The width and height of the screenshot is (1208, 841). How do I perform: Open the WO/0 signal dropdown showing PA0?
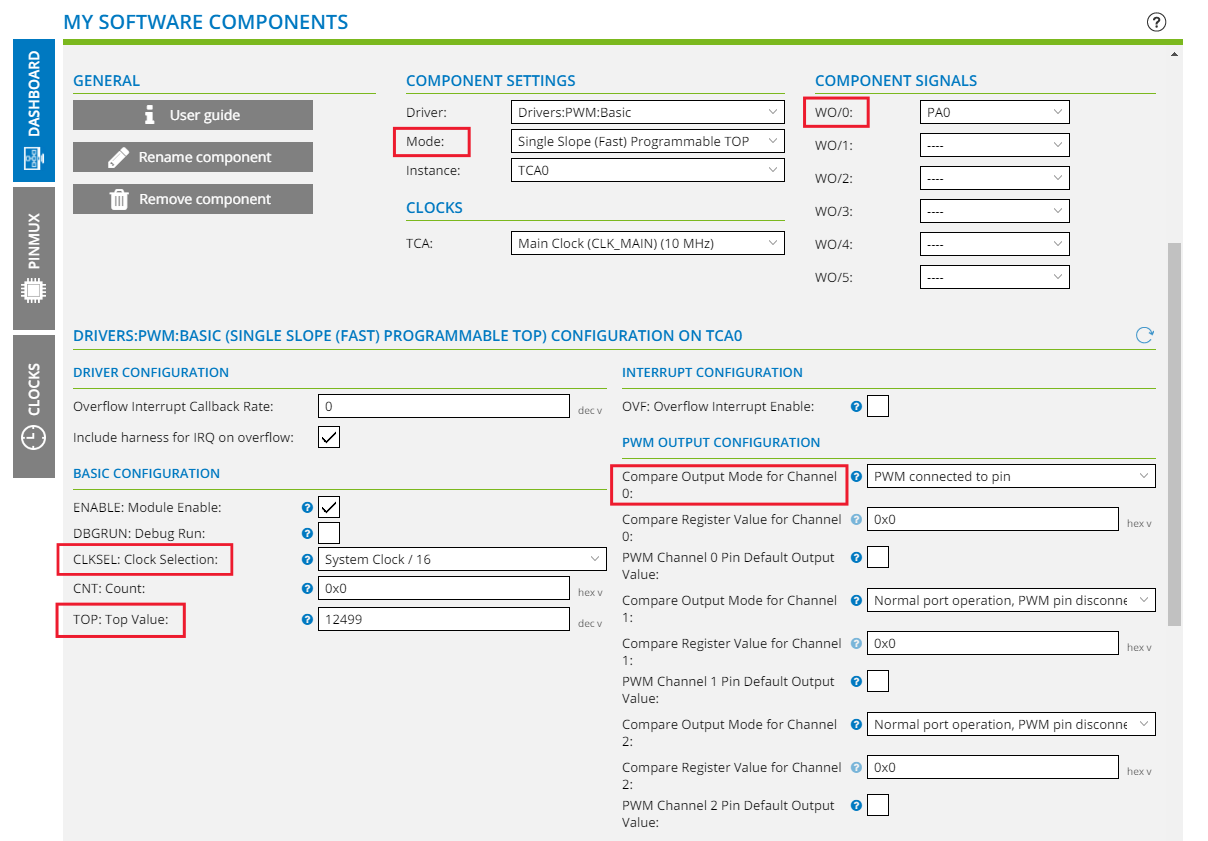994,112
